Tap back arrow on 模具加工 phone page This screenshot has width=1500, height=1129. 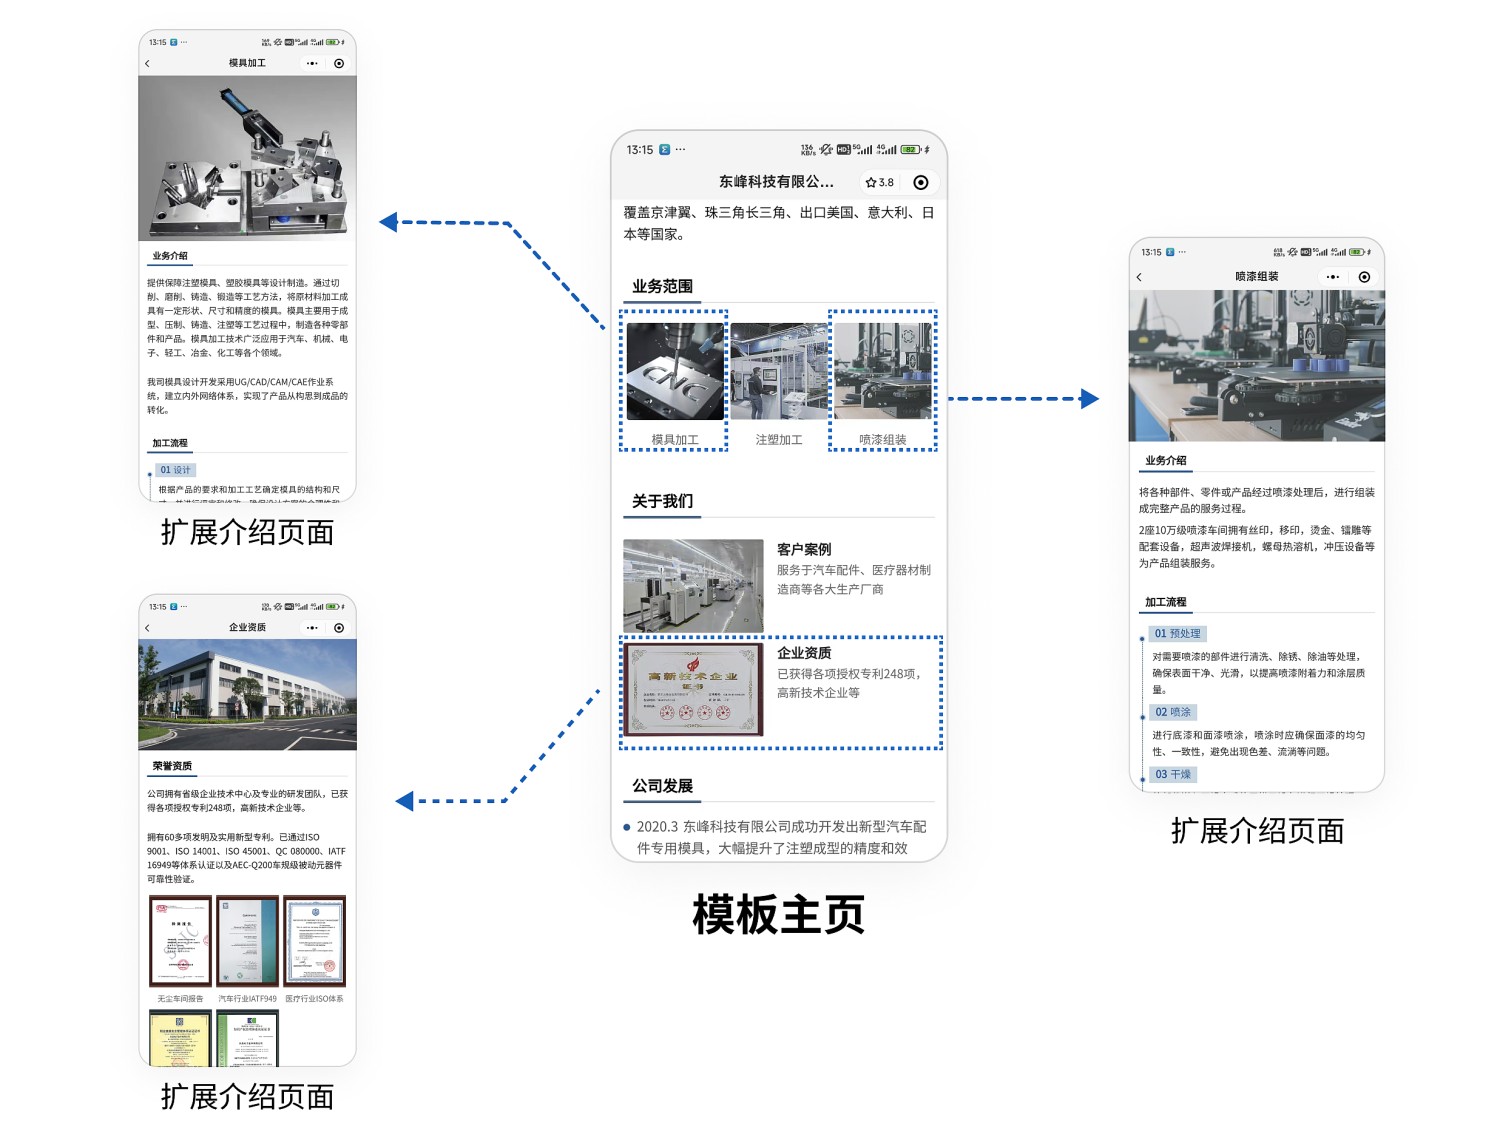coord(147,63)
